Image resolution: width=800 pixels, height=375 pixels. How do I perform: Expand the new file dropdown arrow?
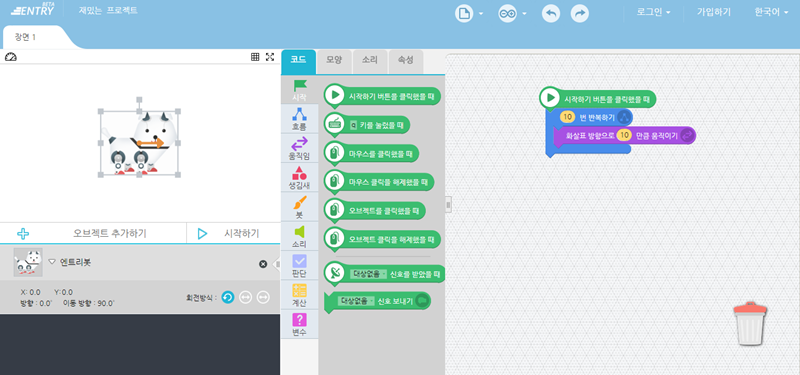coord(481,14)
